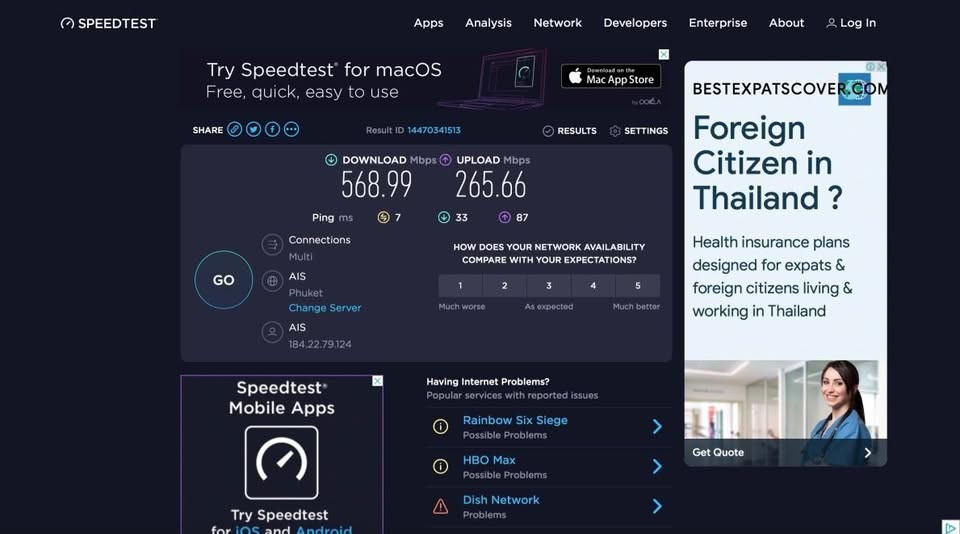Click the Get Quote button

718,453
